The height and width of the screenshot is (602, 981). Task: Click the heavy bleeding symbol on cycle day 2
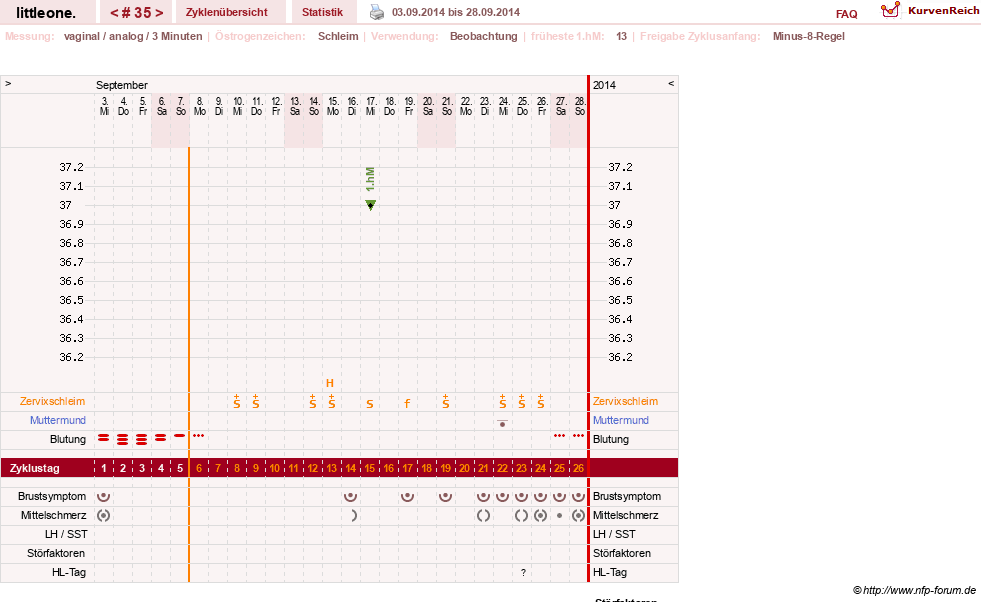123,439
